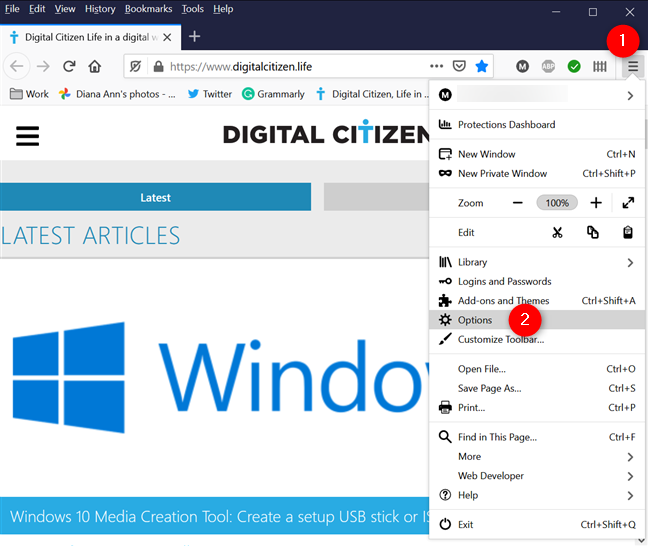
Task: Choose New Window
Action: point(537,154)
